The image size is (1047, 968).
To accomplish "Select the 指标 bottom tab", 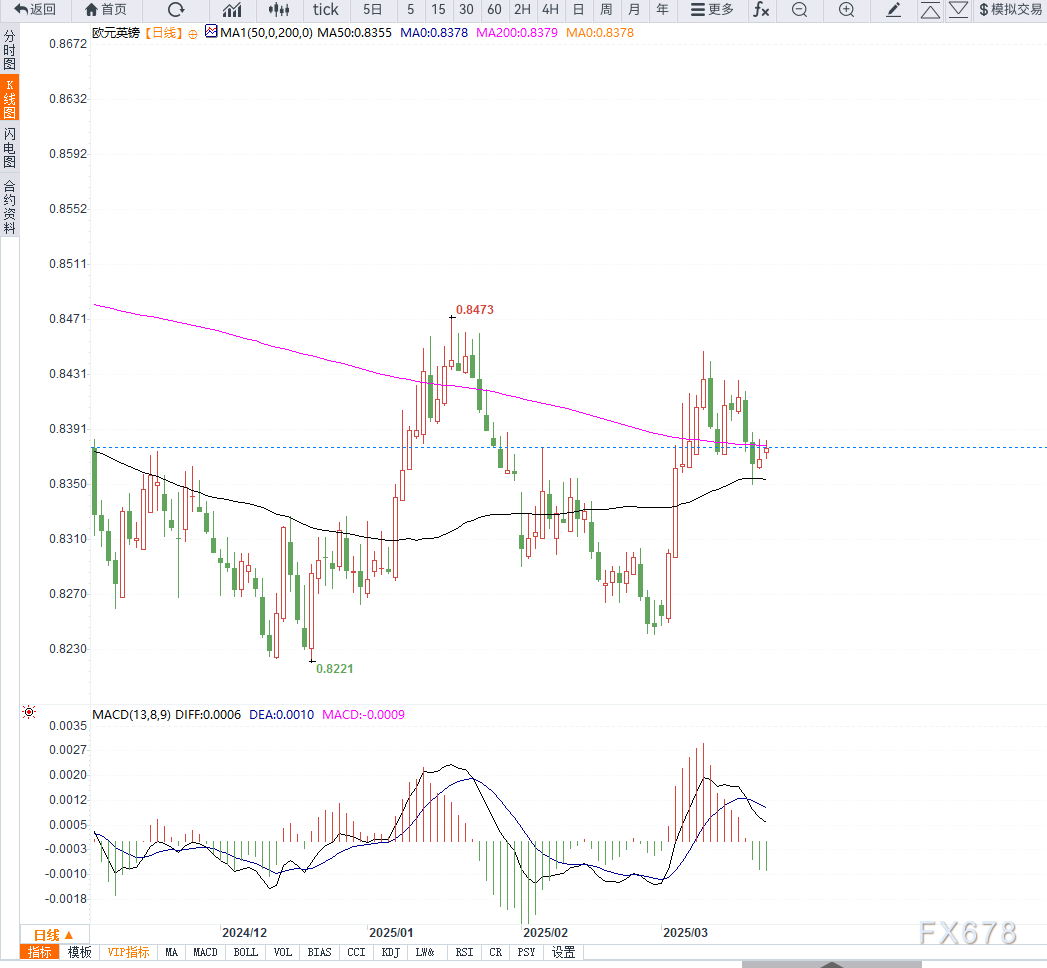I will tap(40, 952).
